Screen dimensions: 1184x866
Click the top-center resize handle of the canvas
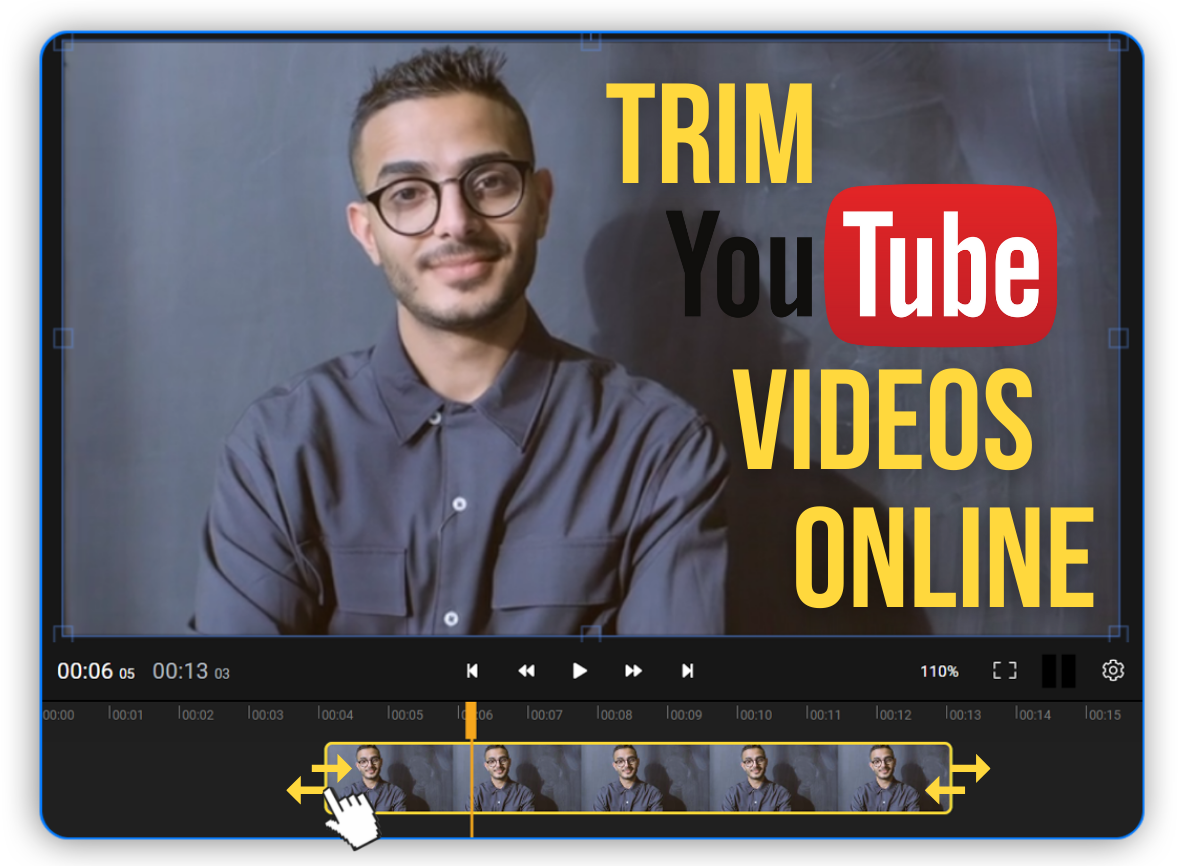590,42
